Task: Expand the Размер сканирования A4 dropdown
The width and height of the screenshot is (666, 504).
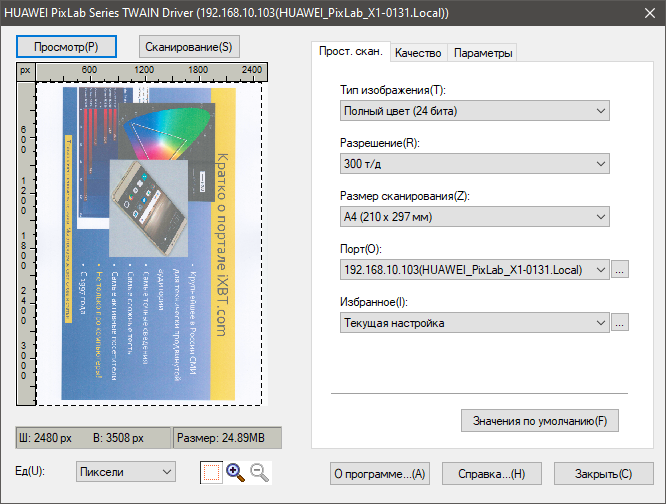Action: pyautogui.click(x=474, y=217)
